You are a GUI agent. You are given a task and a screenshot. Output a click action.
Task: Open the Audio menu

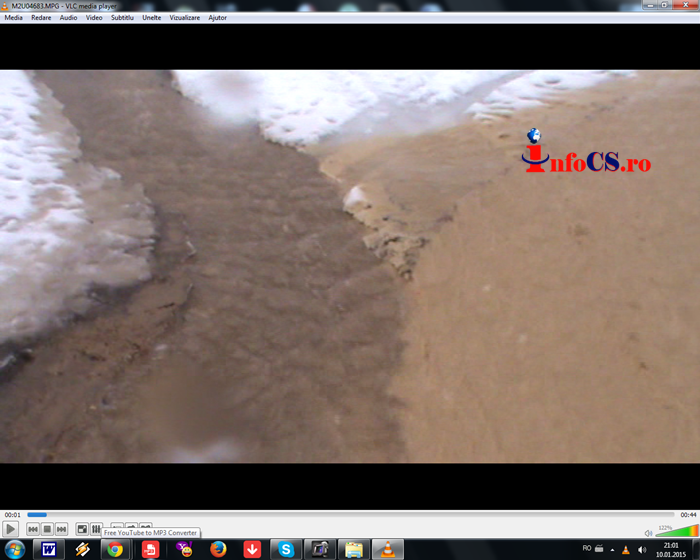point(68,17)
